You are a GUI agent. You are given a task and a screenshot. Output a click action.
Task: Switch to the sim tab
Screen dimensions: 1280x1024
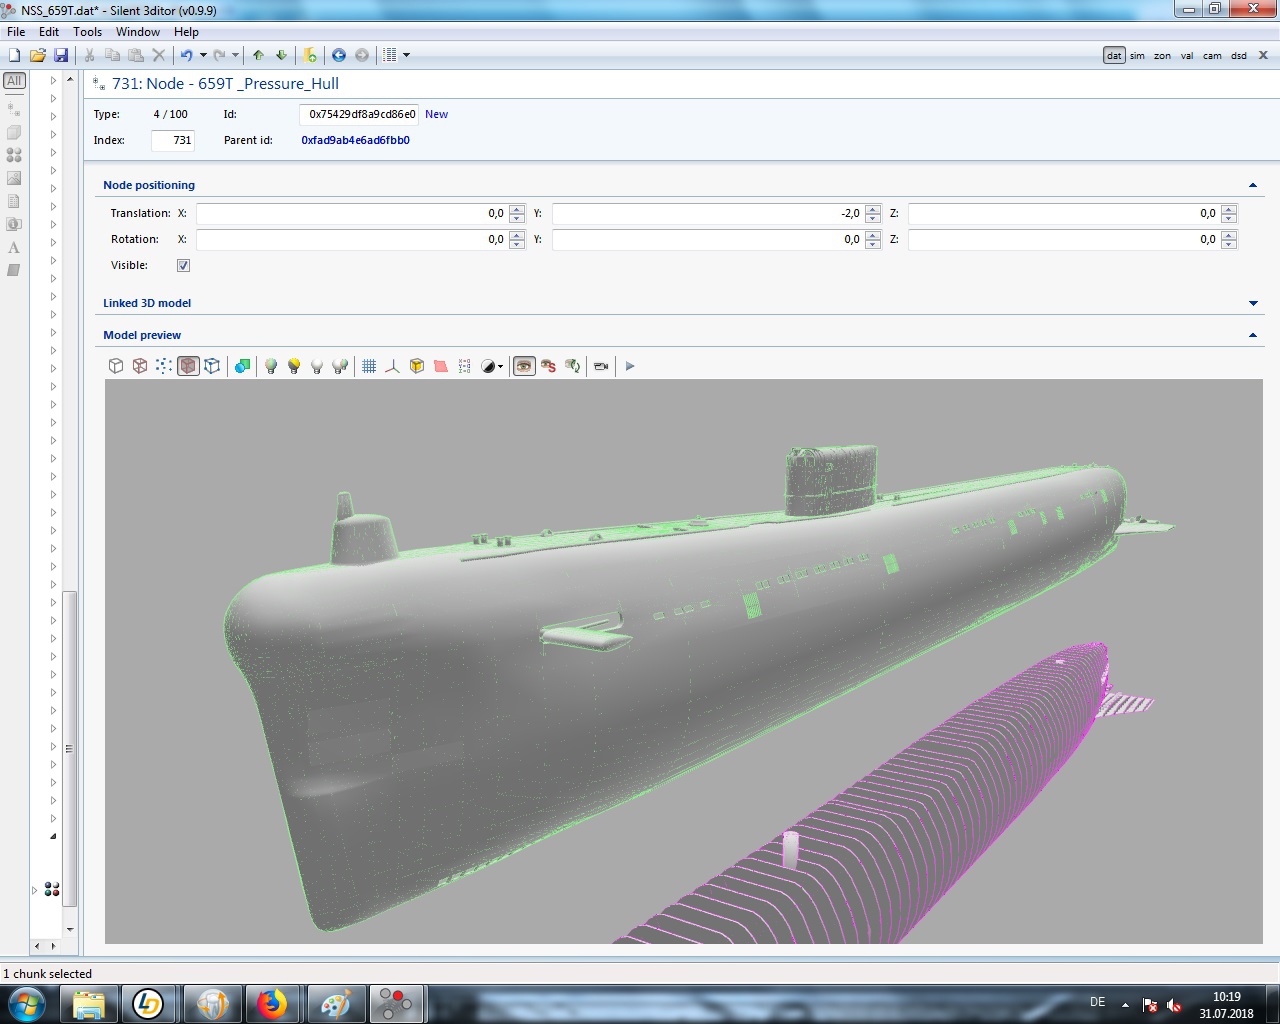pyautogui.click(x=1137, y=56)
